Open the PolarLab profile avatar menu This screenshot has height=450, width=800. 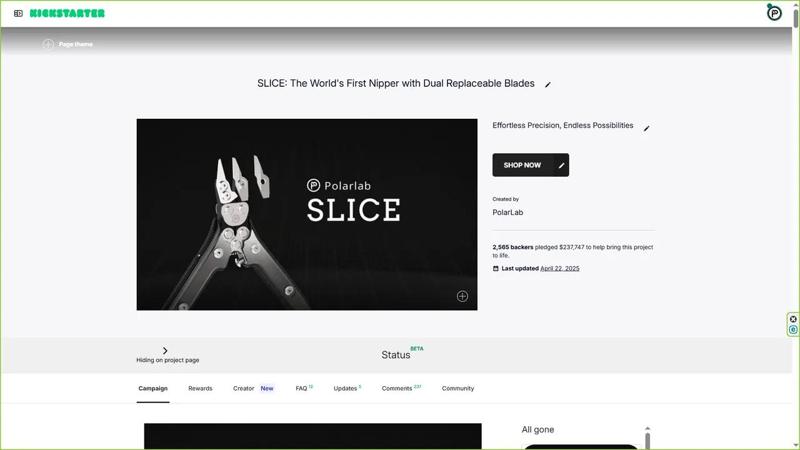[x=774, y=13]
